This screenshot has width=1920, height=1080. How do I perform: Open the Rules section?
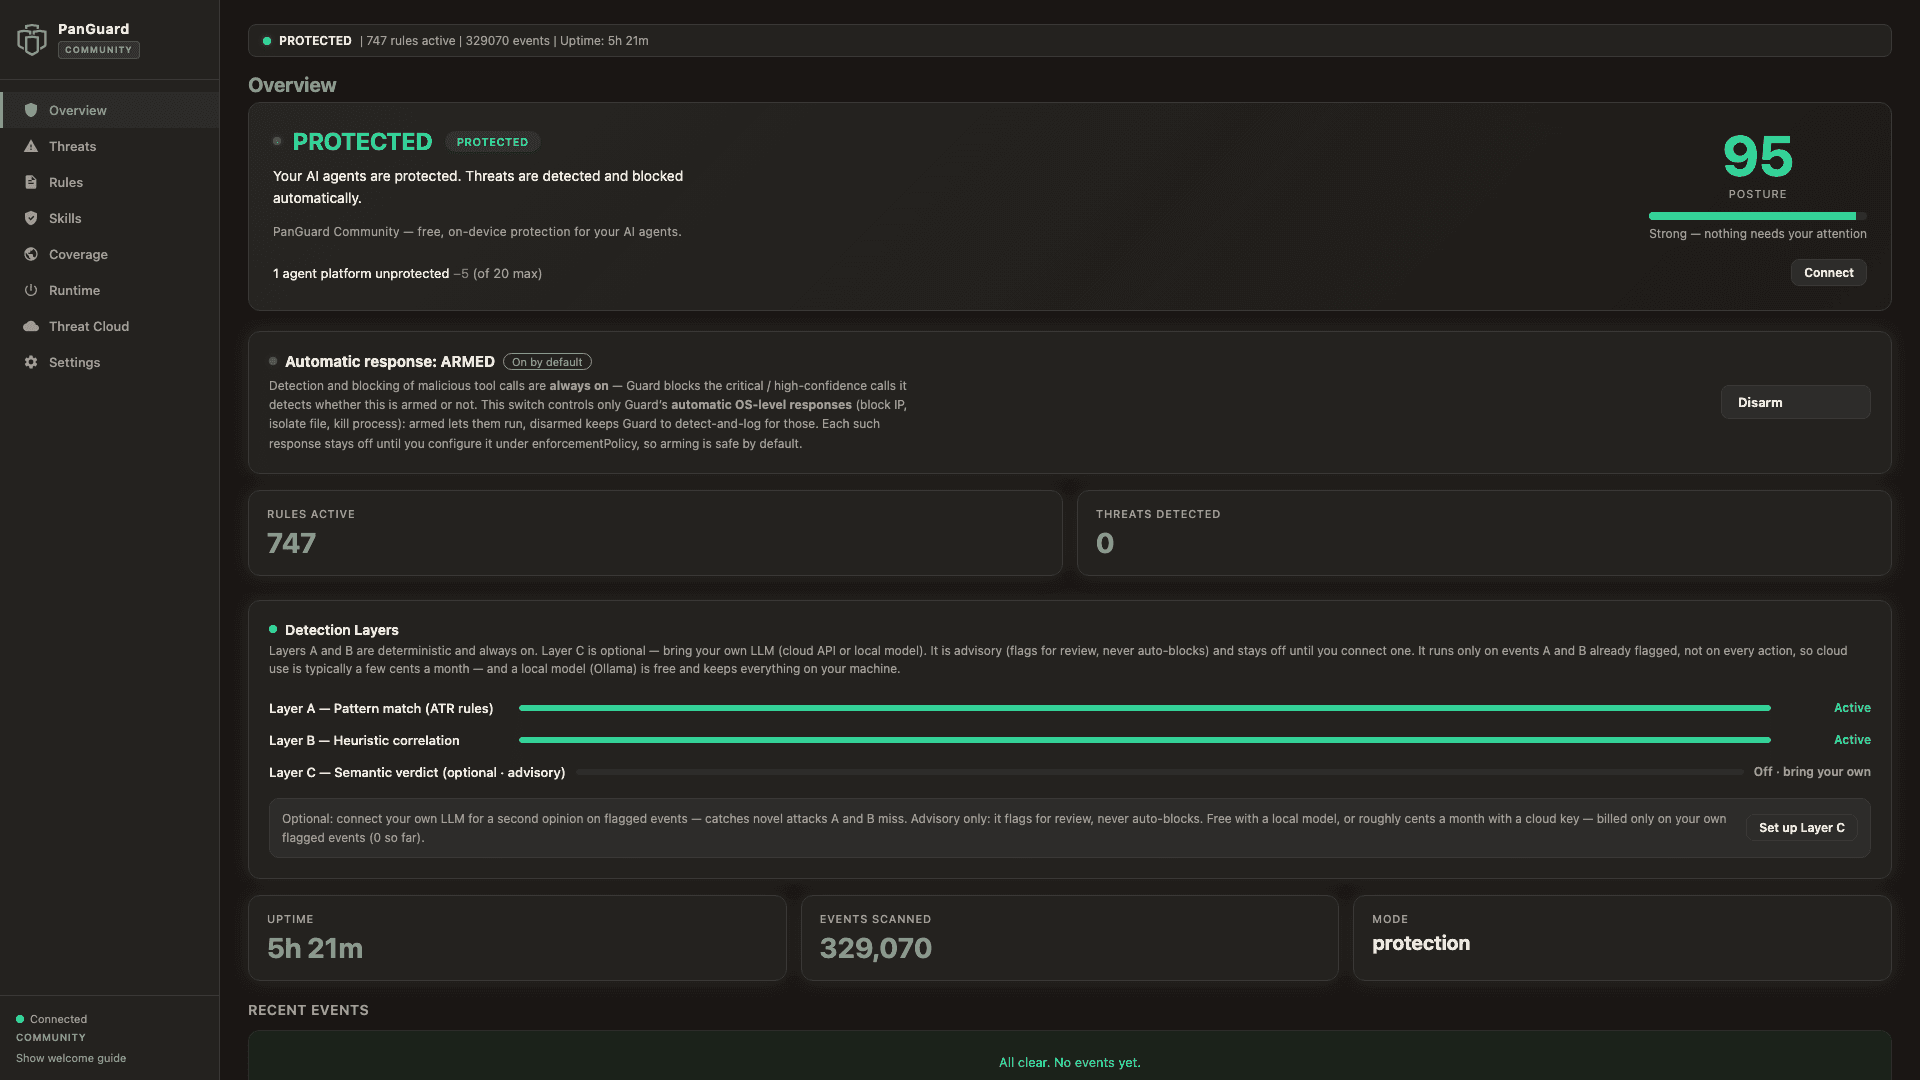pos(110,182)
